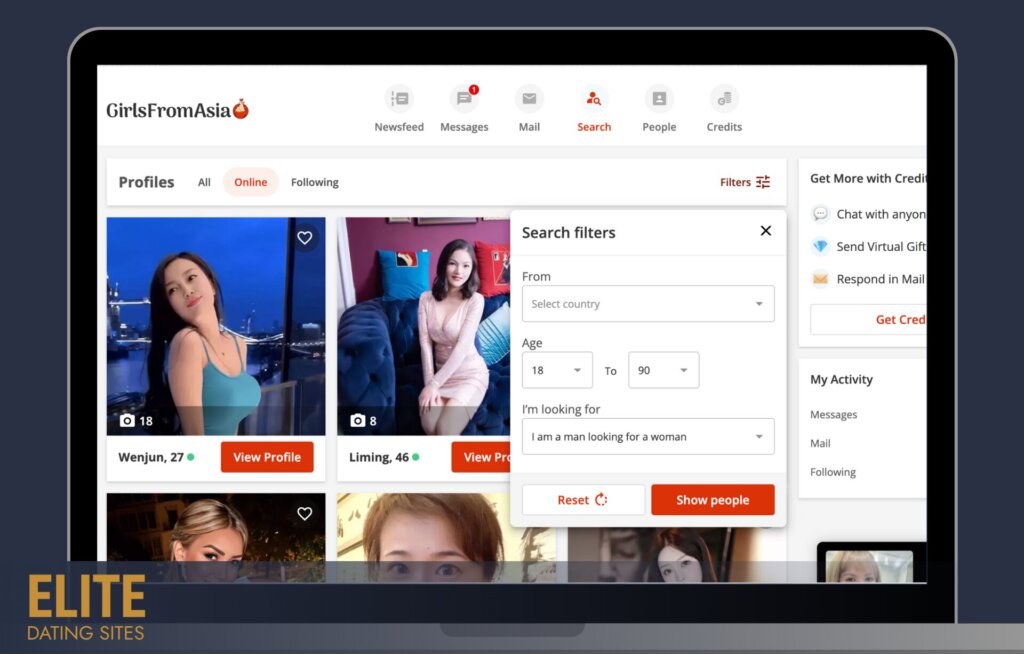Select the Following tab
The height and width of the screenshot is (654, 1024).
pyautogui.click(x=314, y=182)
